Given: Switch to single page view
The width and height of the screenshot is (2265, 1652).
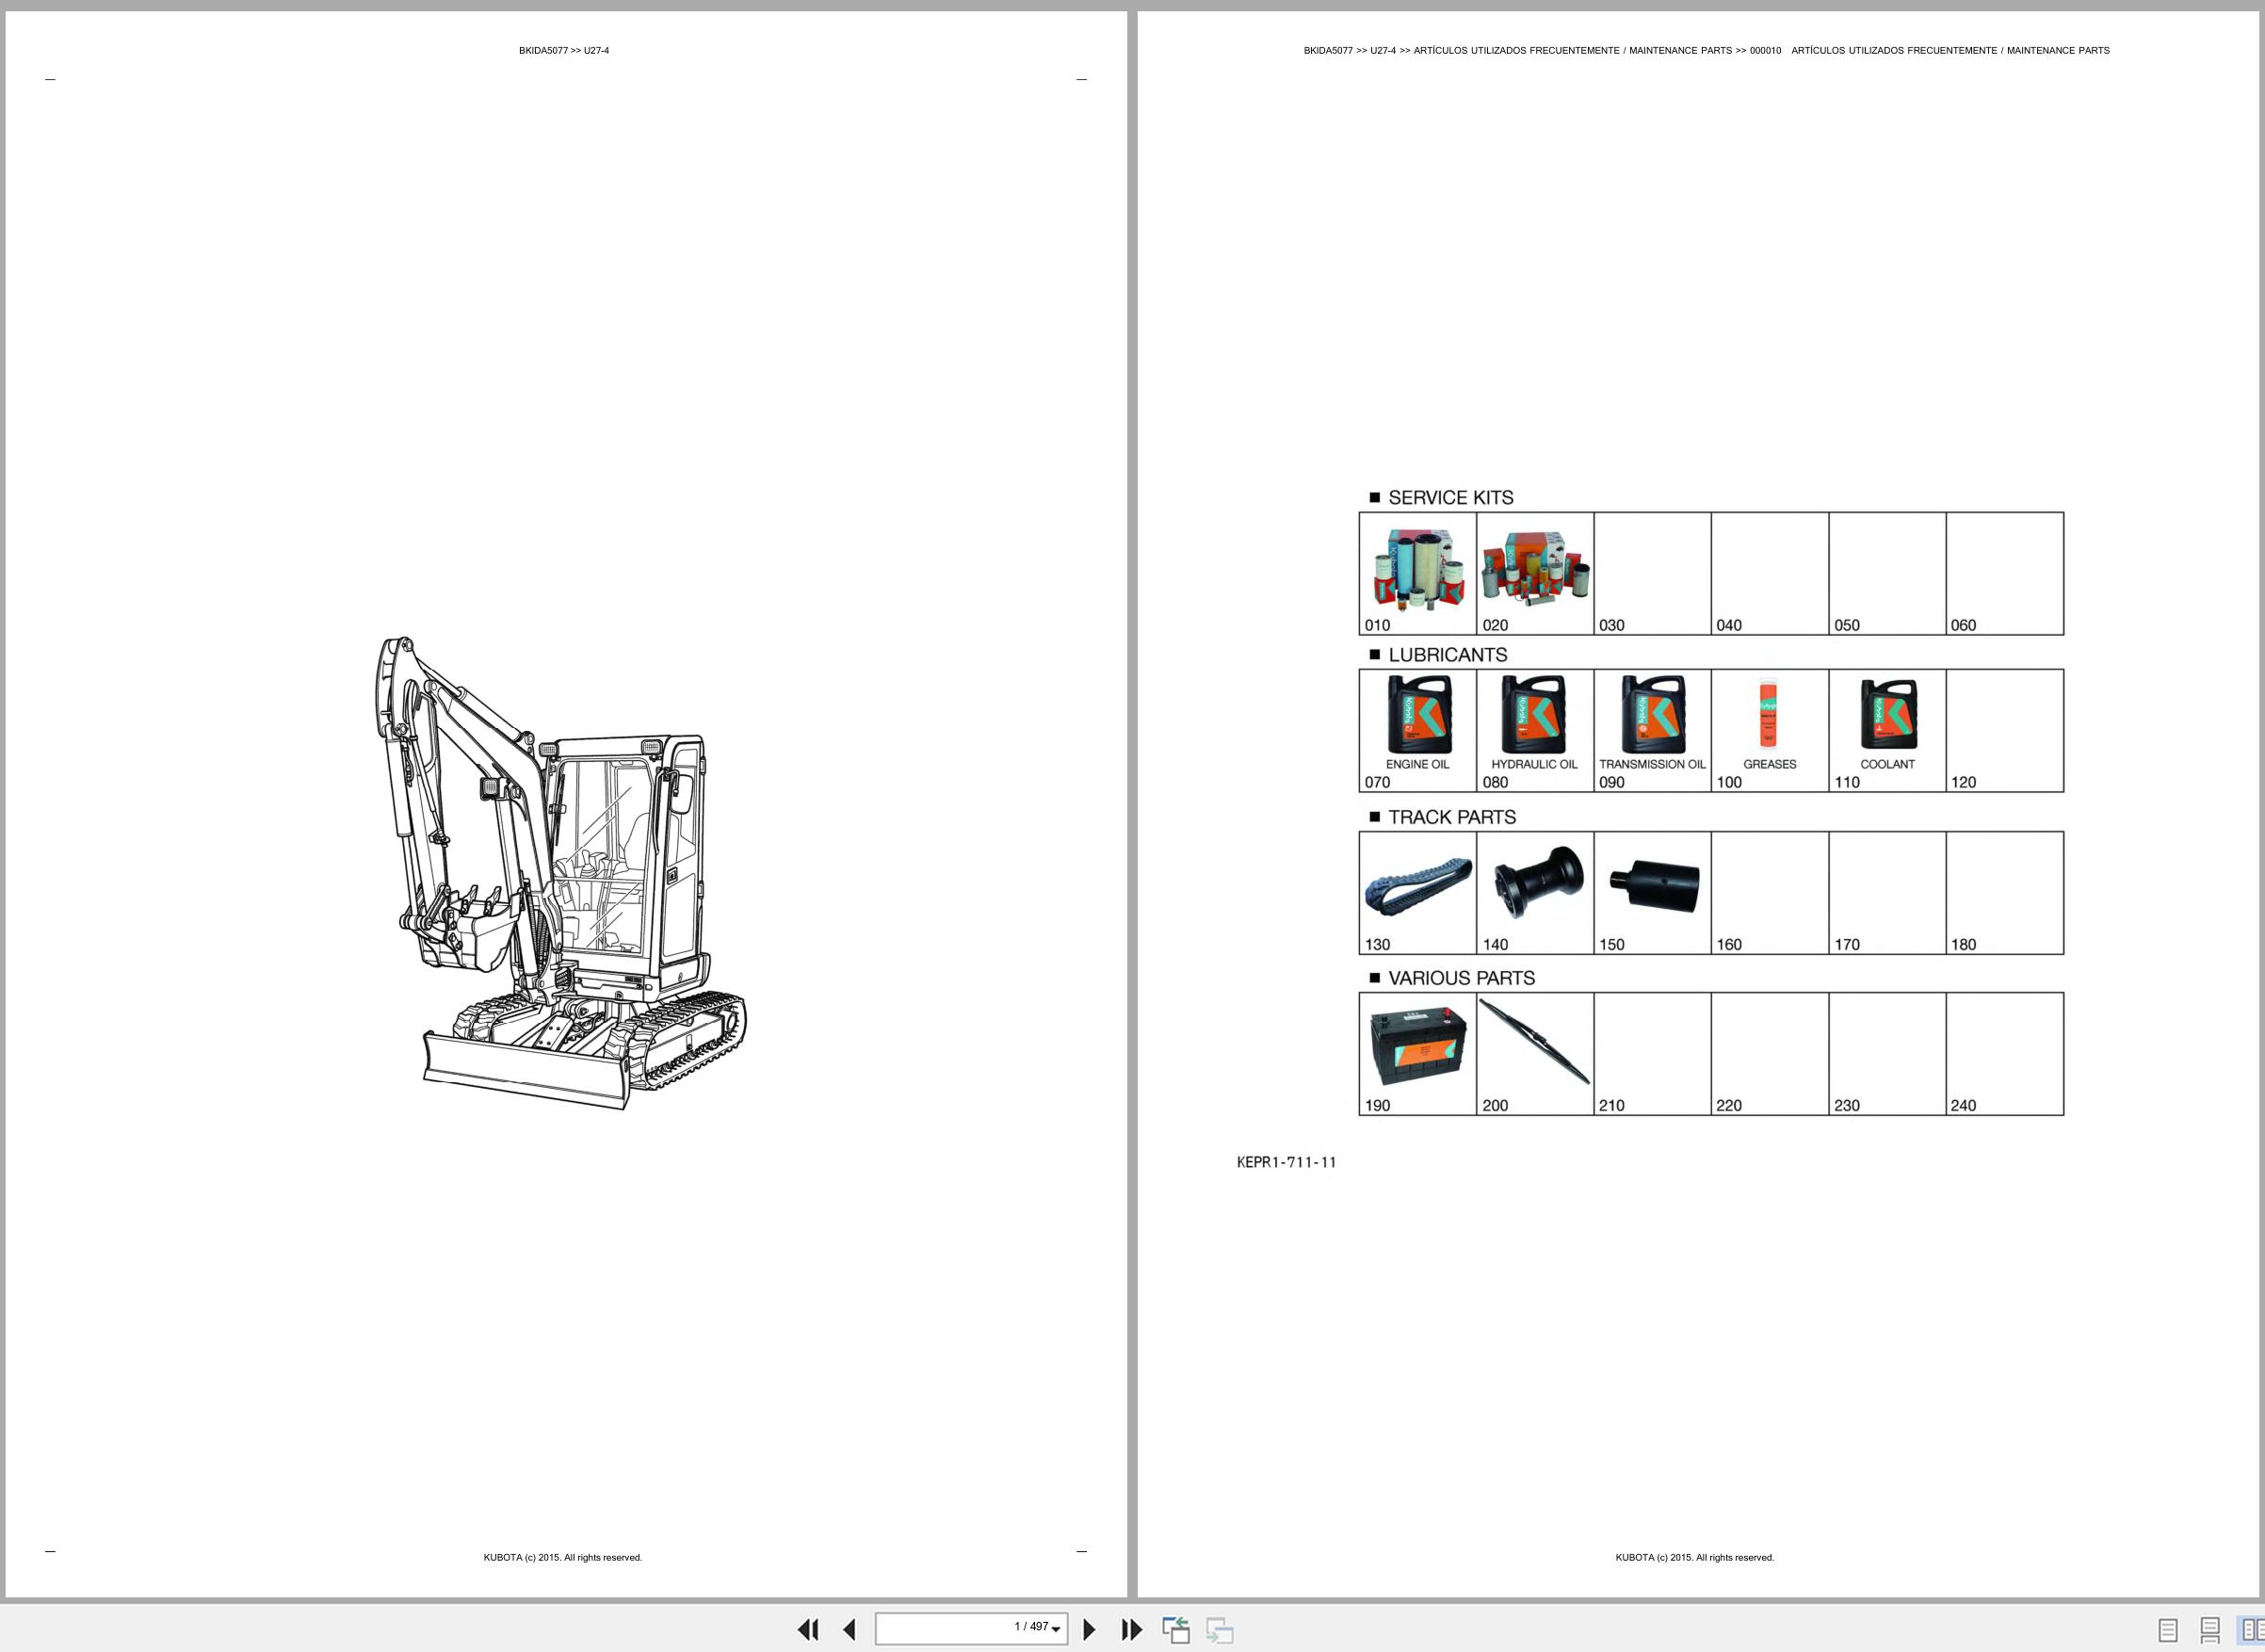Looking at the screenshot, I should pyautogui.click(x=2168, y=1631).
